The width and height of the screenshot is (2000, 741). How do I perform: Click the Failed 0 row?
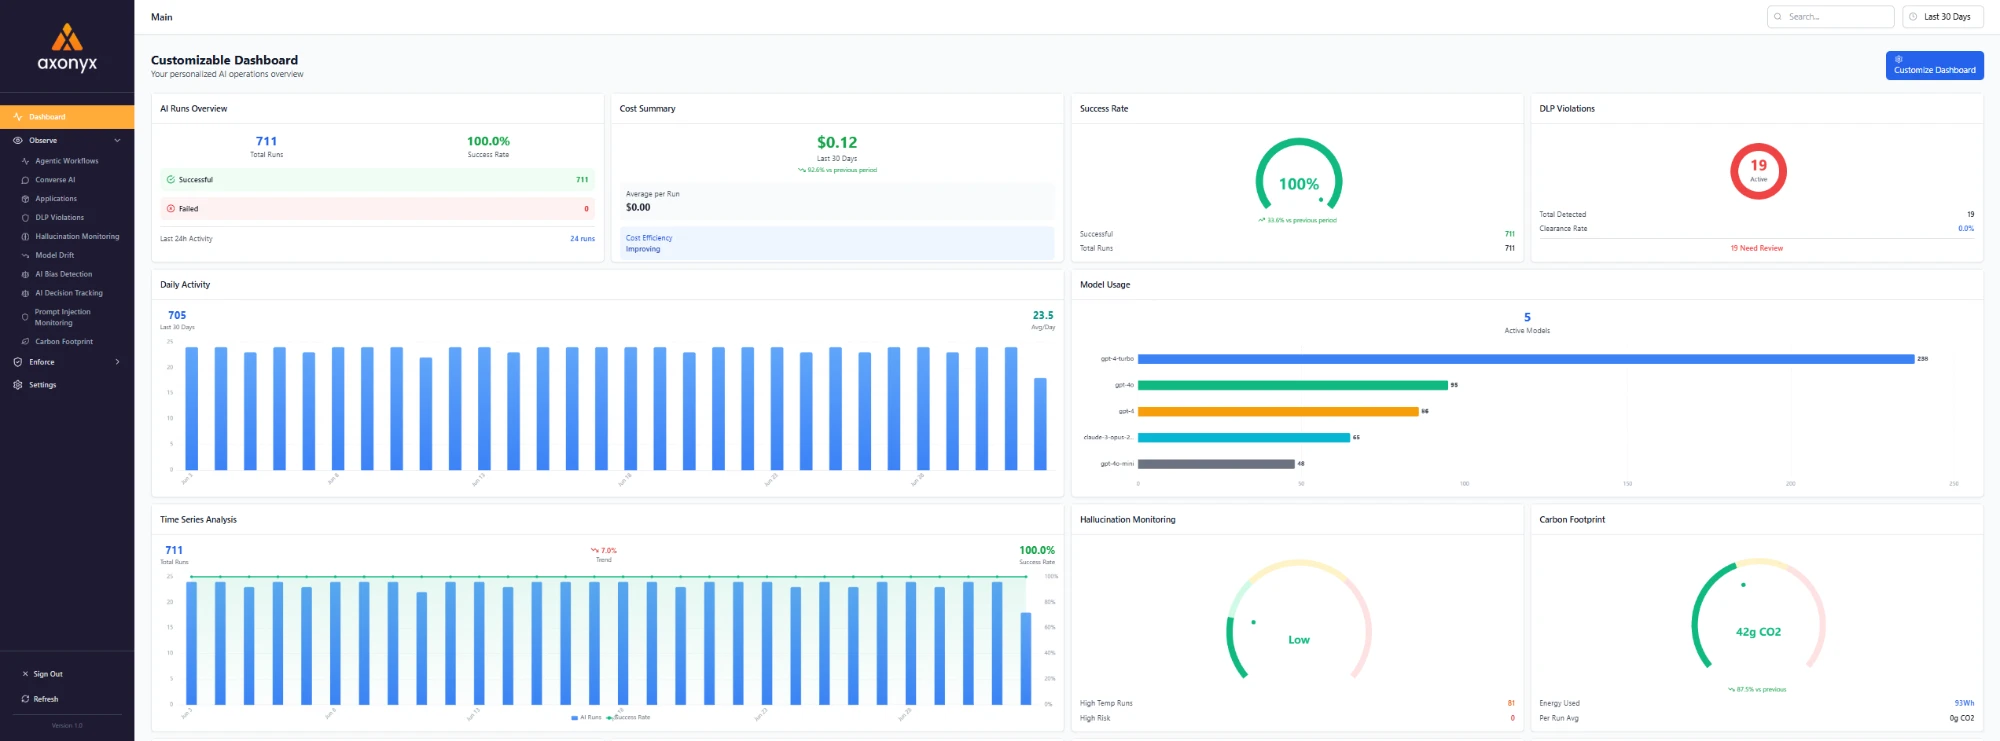coord(378,209)
